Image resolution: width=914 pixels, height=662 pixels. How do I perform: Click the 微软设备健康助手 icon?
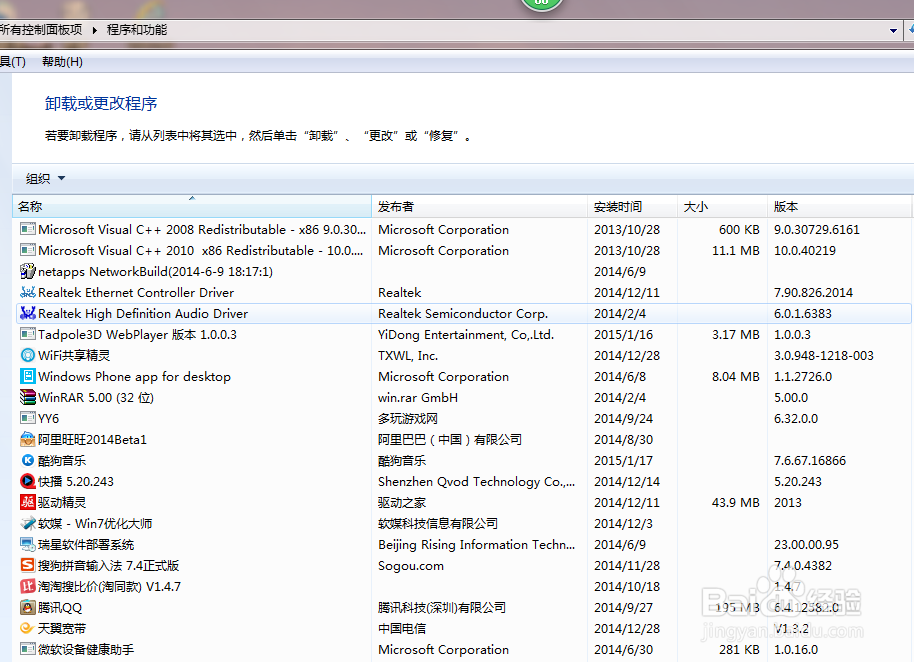click(27, 649)
